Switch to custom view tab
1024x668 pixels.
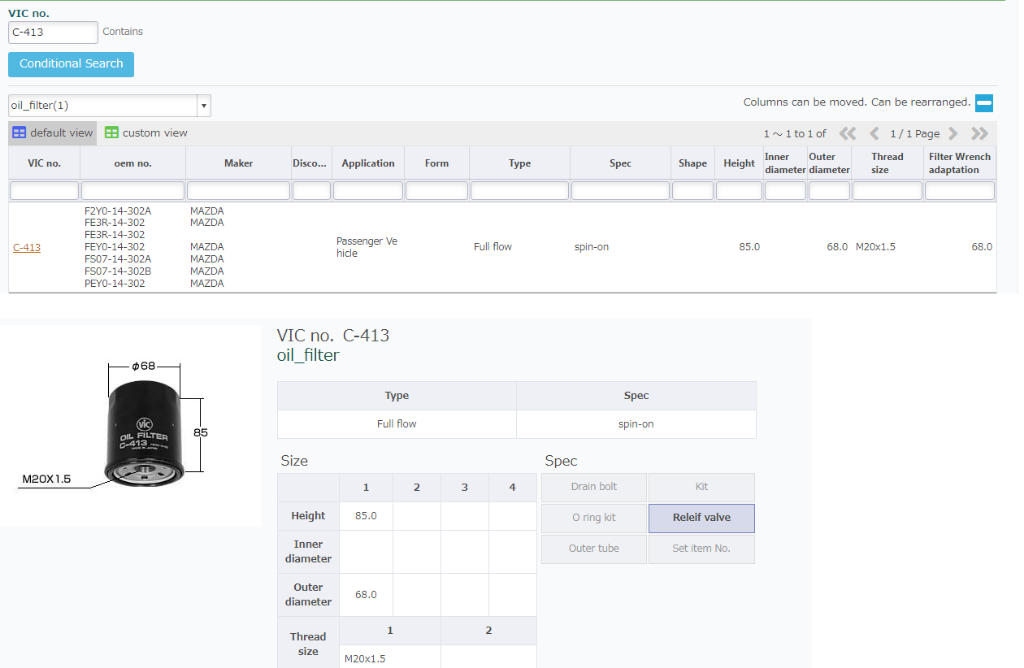click(x=146, y=133)
